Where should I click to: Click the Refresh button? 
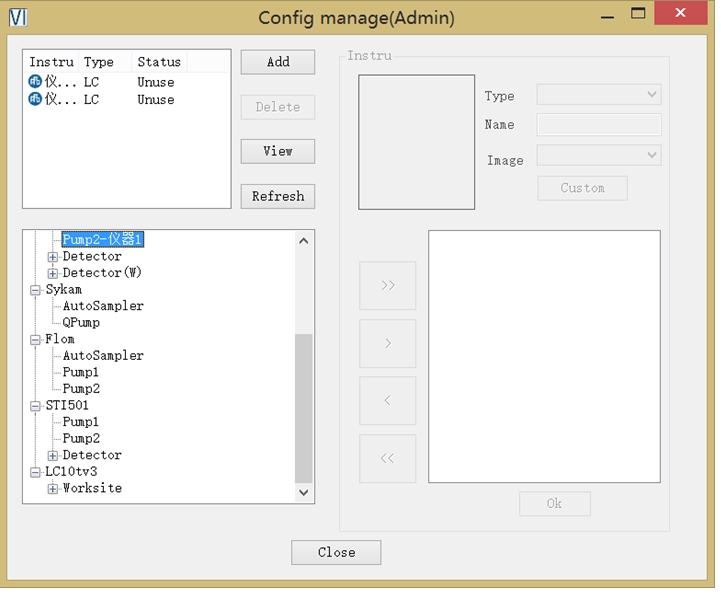[x=278, y=196]
